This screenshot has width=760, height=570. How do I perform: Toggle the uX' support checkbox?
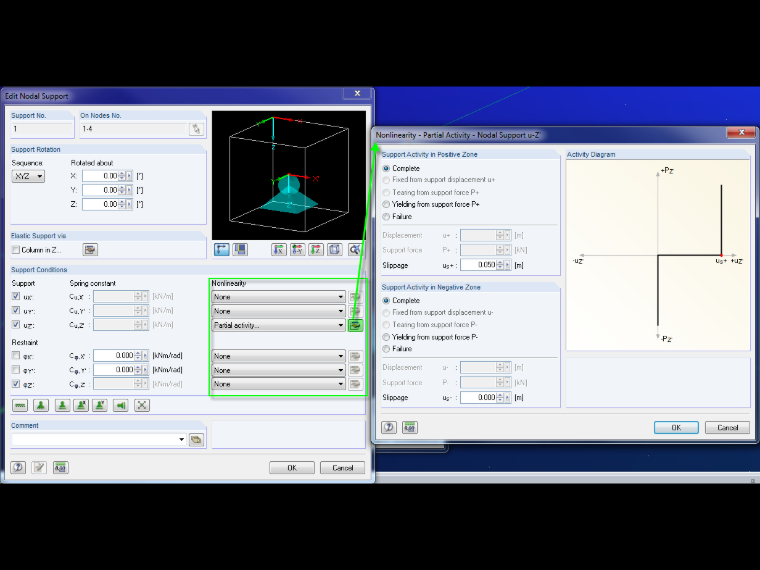[16, 296]
